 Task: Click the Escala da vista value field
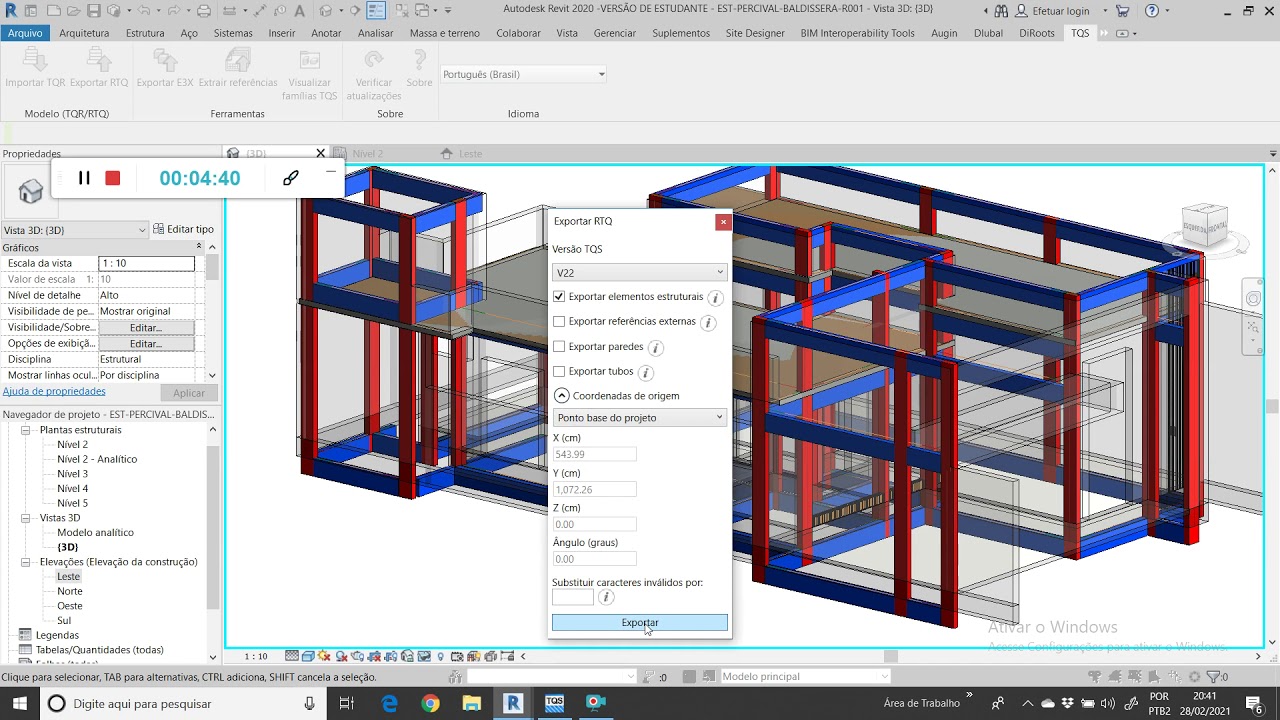pos(147,263)
